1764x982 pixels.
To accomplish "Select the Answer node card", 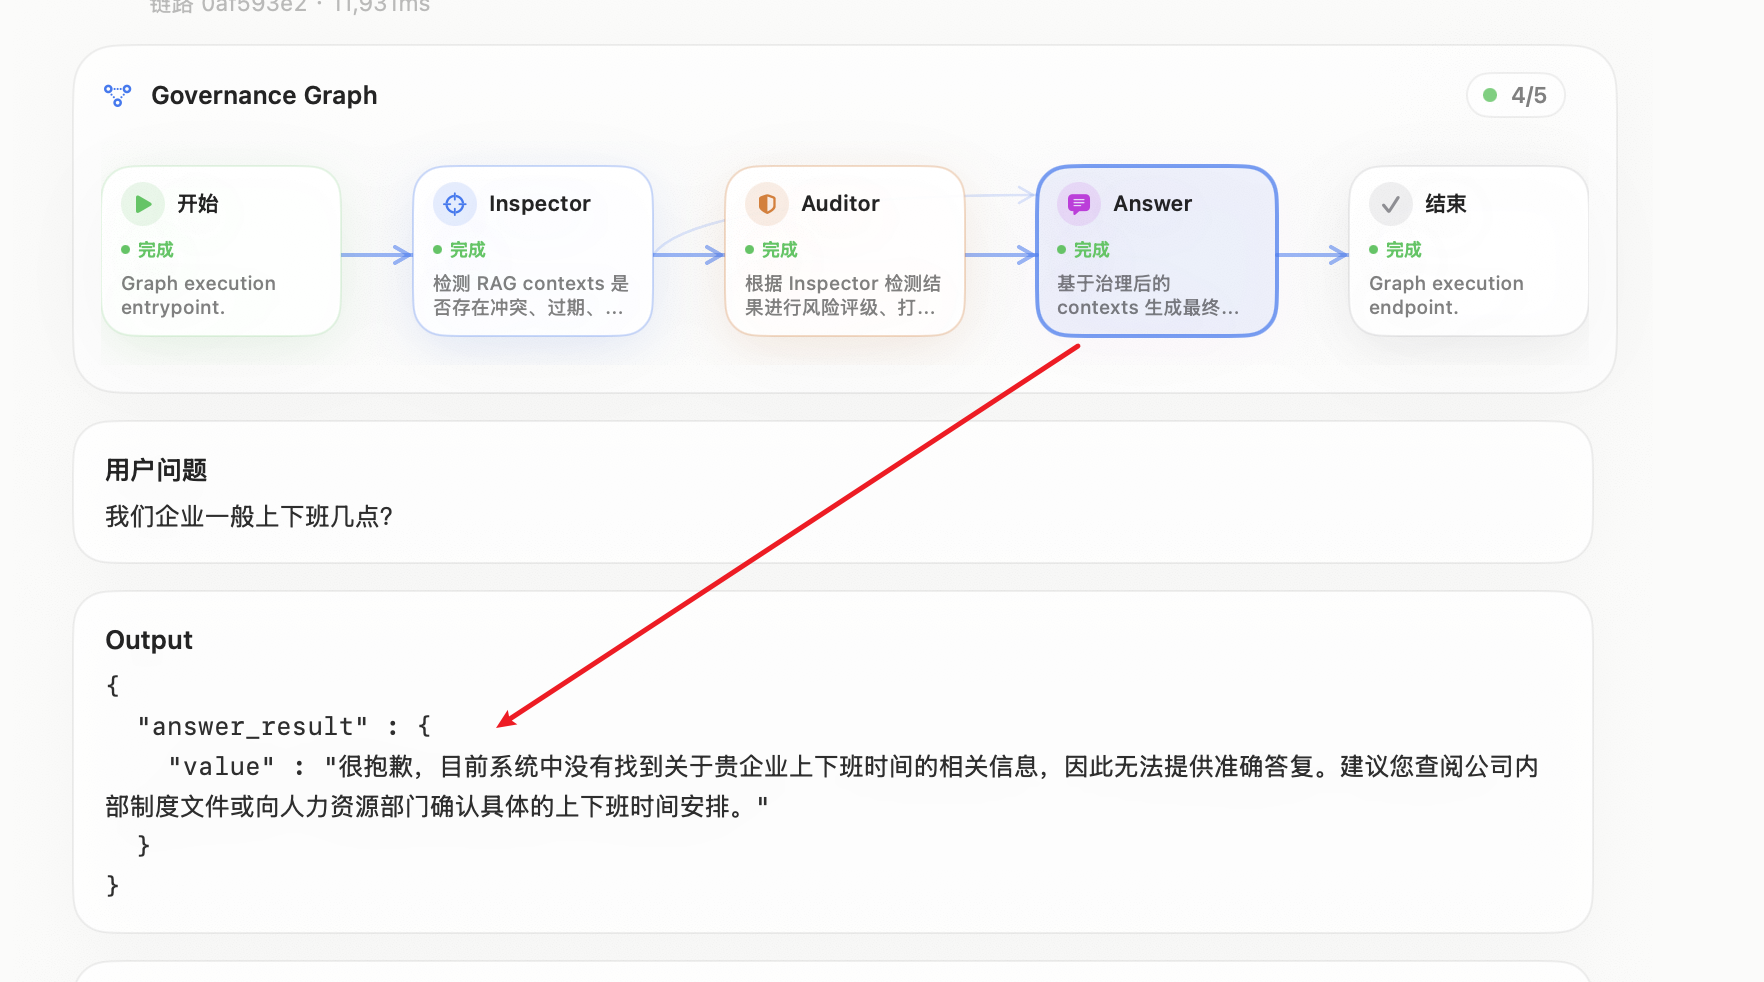I will 1157,251.
